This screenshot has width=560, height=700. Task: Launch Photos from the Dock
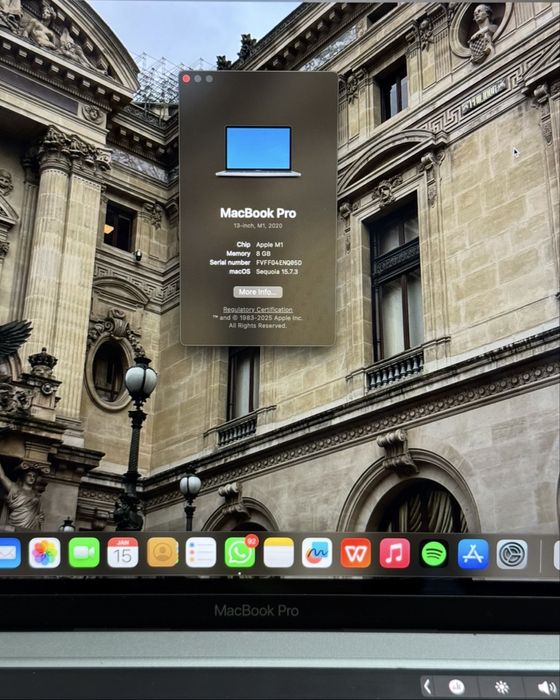pos(44,553)
